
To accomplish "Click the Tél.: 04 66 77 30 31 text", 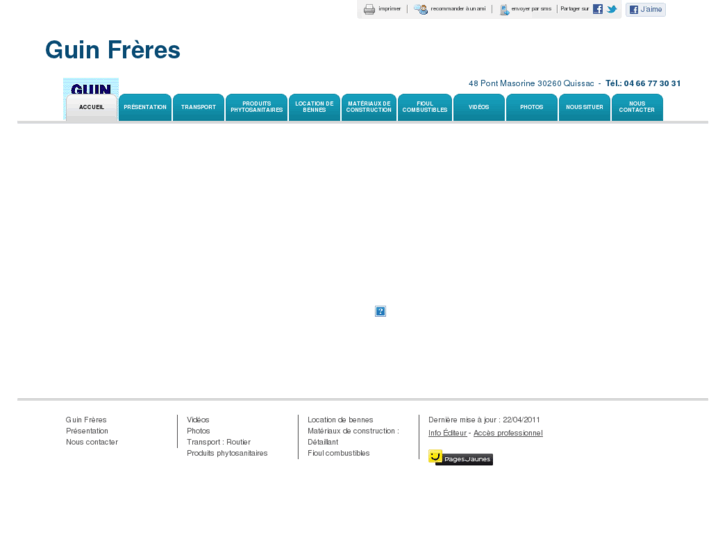I will [643, 83].
